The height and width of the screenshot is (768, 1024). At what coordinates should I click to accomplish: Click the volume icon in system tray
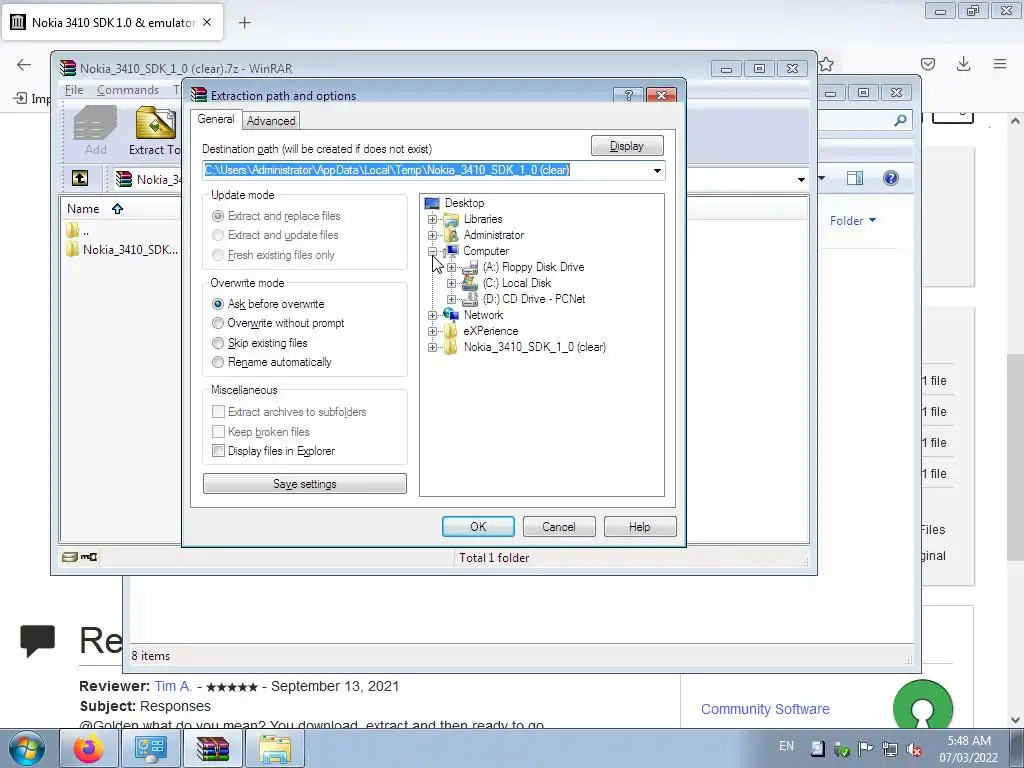914,749
